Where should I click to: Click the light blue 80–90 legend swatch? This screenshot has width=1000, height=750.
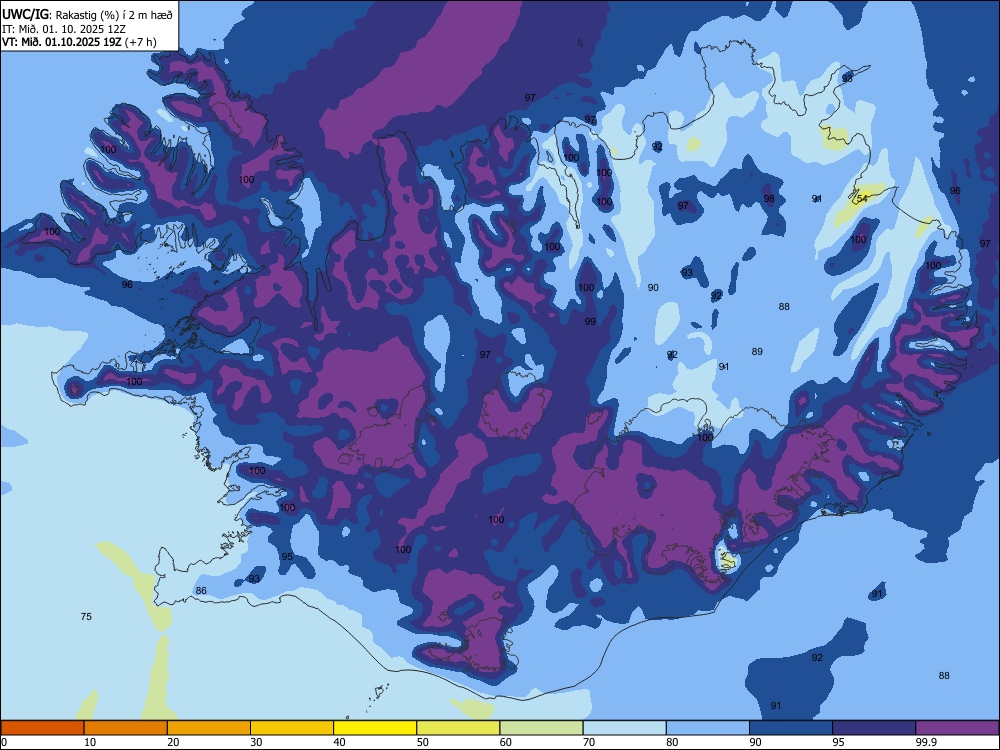(x=708, y=728)
